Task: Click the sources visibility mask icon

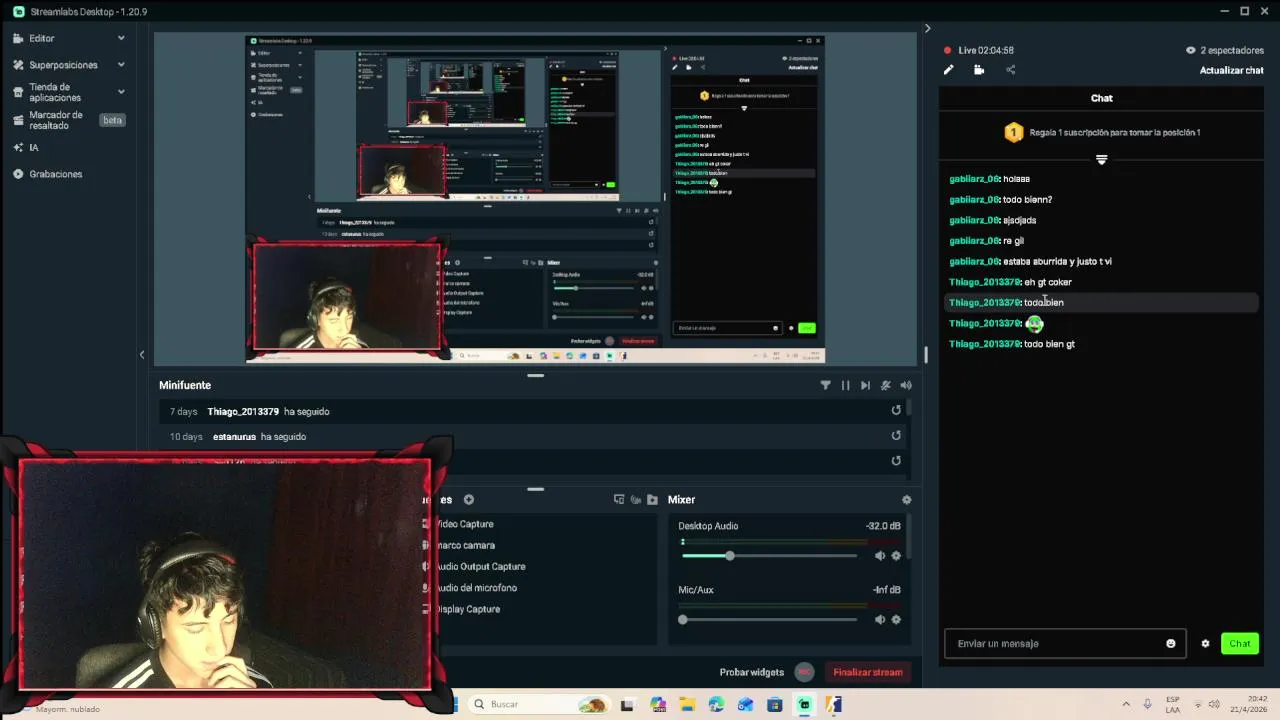Action: tap(636, 500)
